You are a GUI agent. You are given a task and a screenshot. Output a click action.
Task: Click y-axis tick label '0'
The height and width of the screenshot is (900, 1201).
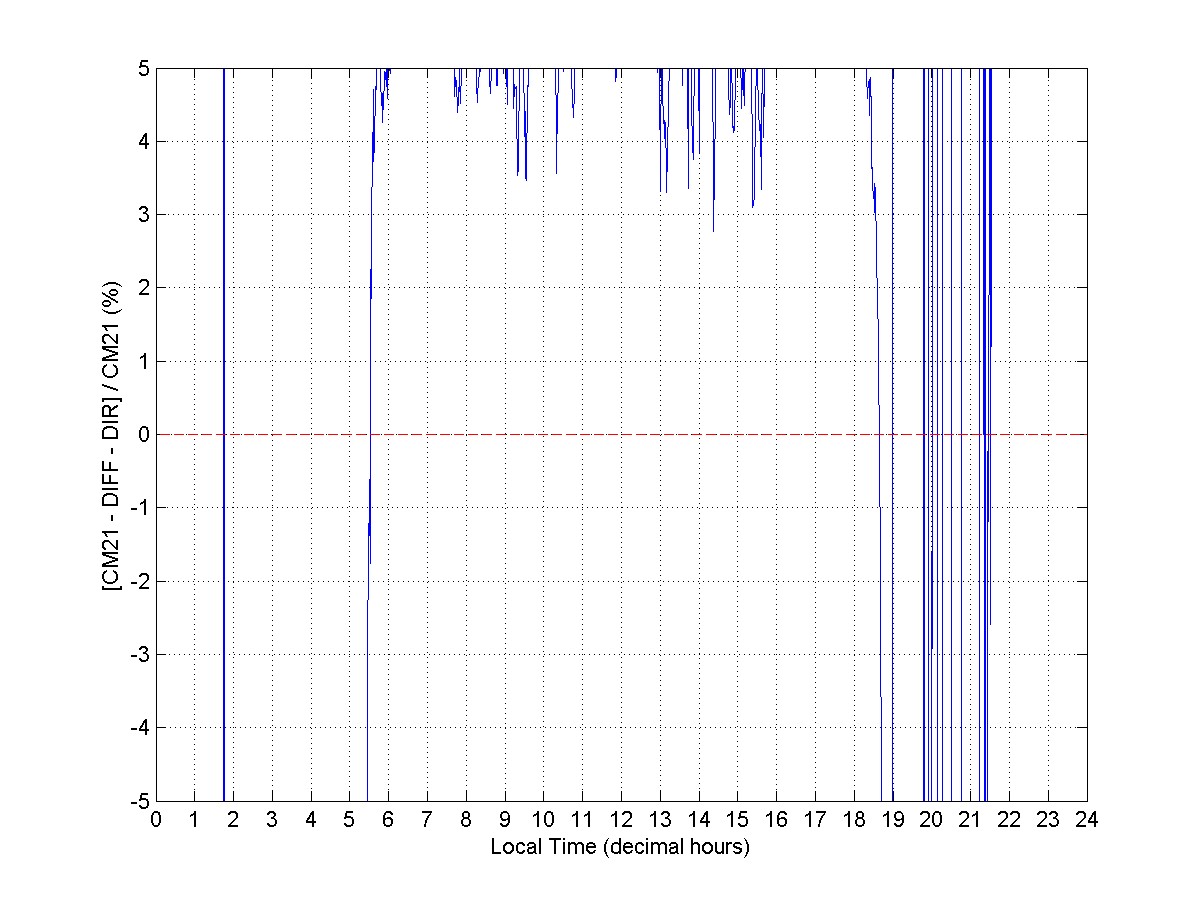pos(144,434)
